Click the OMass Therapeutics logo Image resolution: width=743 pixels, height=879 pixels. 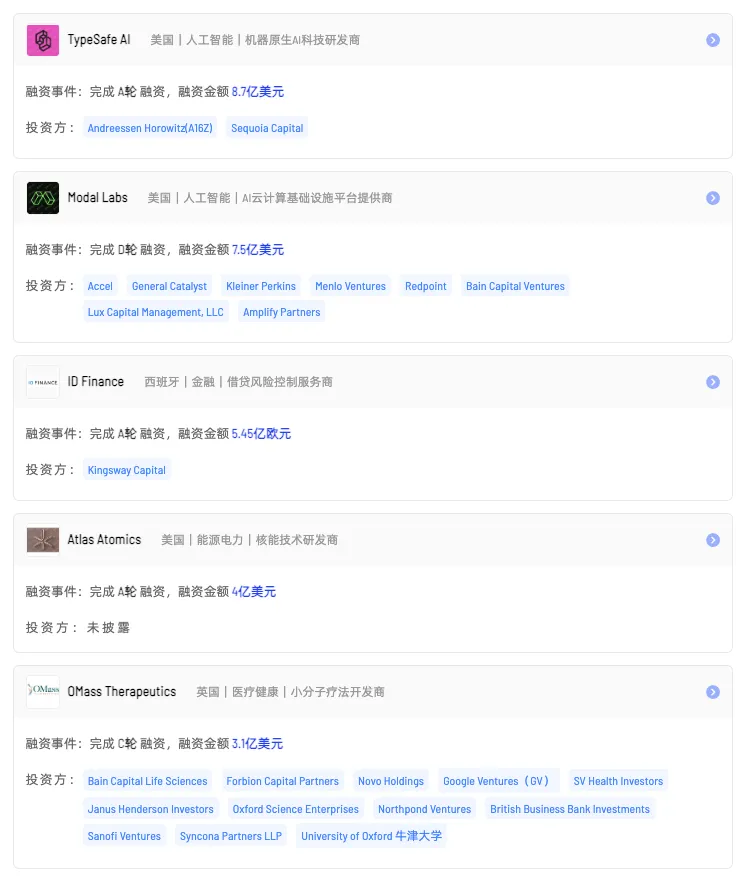pos(43,692)
